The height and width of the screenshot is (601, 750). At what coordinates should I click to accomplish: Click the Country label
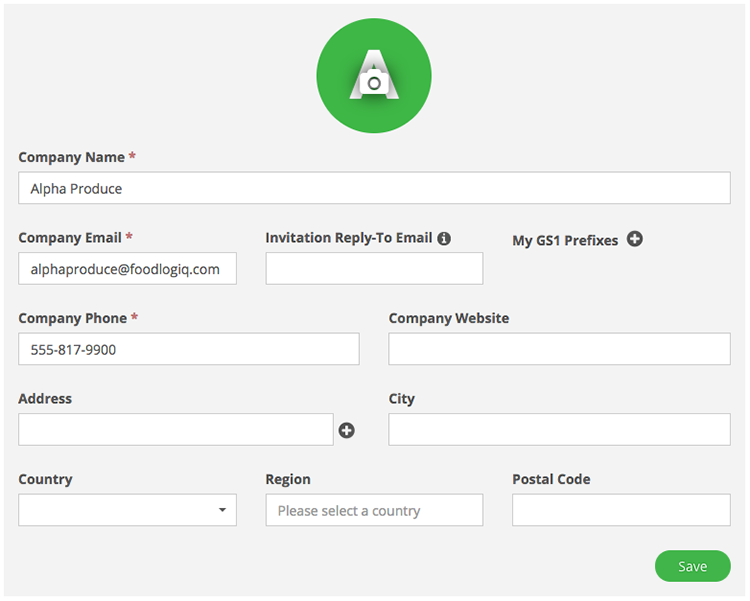point(45,479)
